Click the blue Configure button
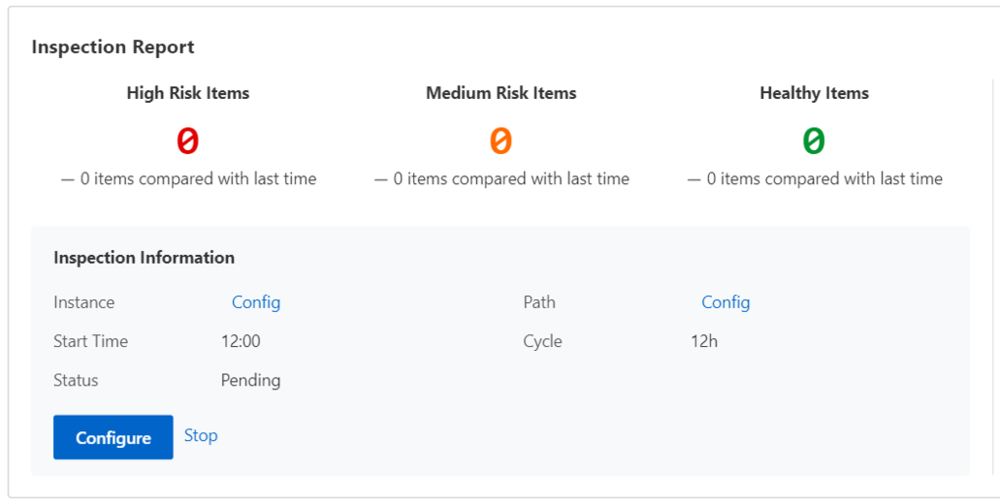 113,438
